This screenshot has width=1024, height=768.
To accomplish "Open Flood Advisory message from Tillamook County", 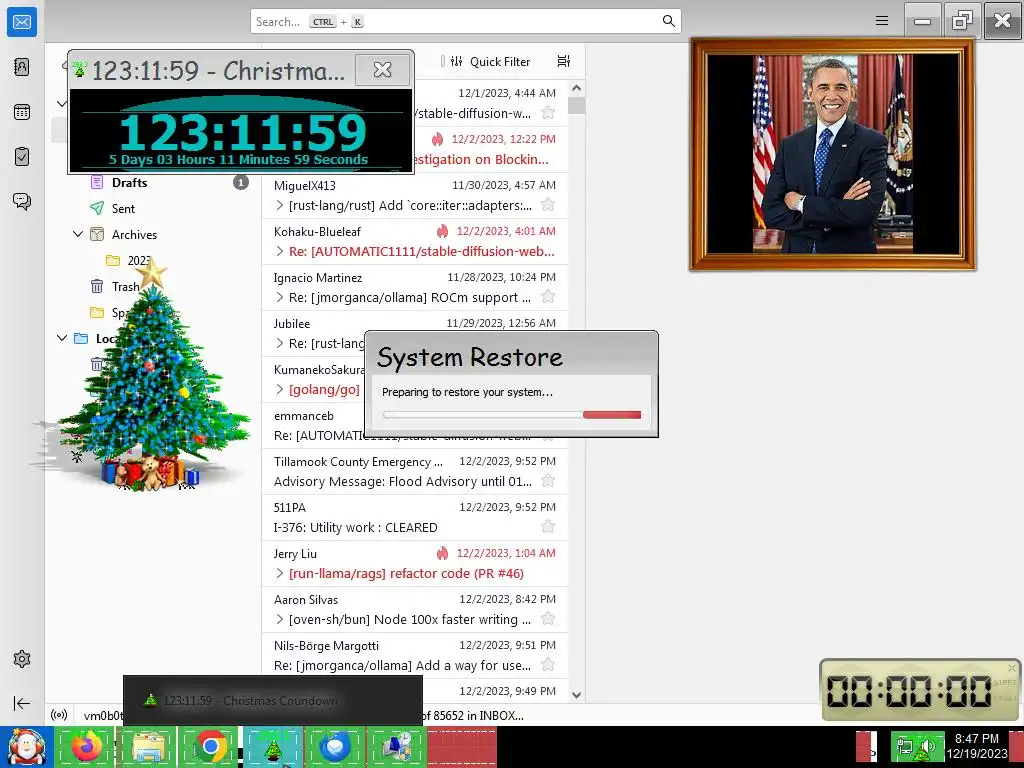I will (415, 472).
